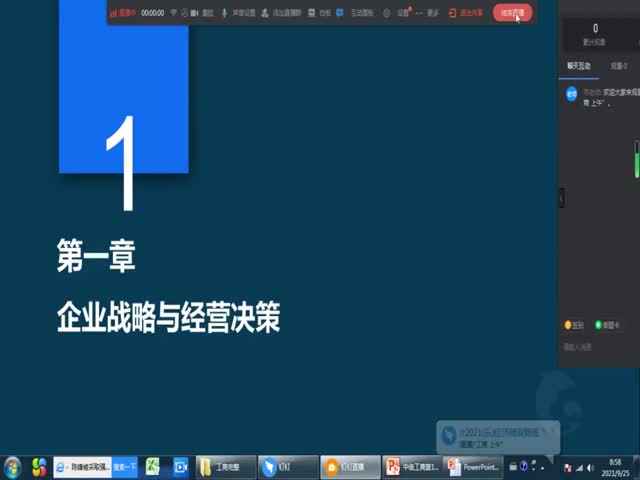Click the red end-live button in toolbar
The width and height of the screenshot is (640, 480).
point(512,13)
